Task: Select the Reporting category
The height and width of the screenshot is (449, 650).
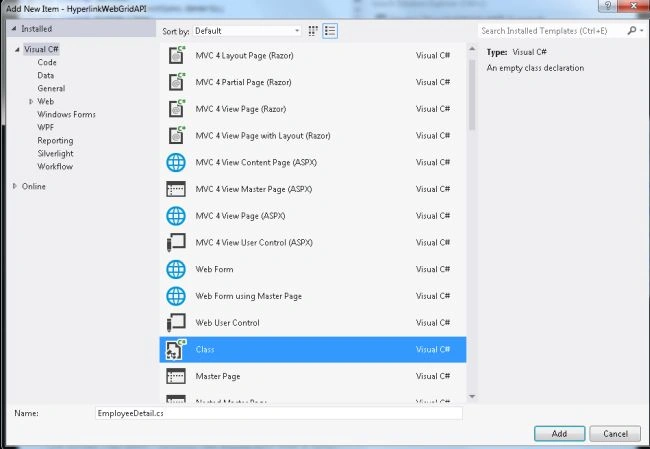Action: 55,141
